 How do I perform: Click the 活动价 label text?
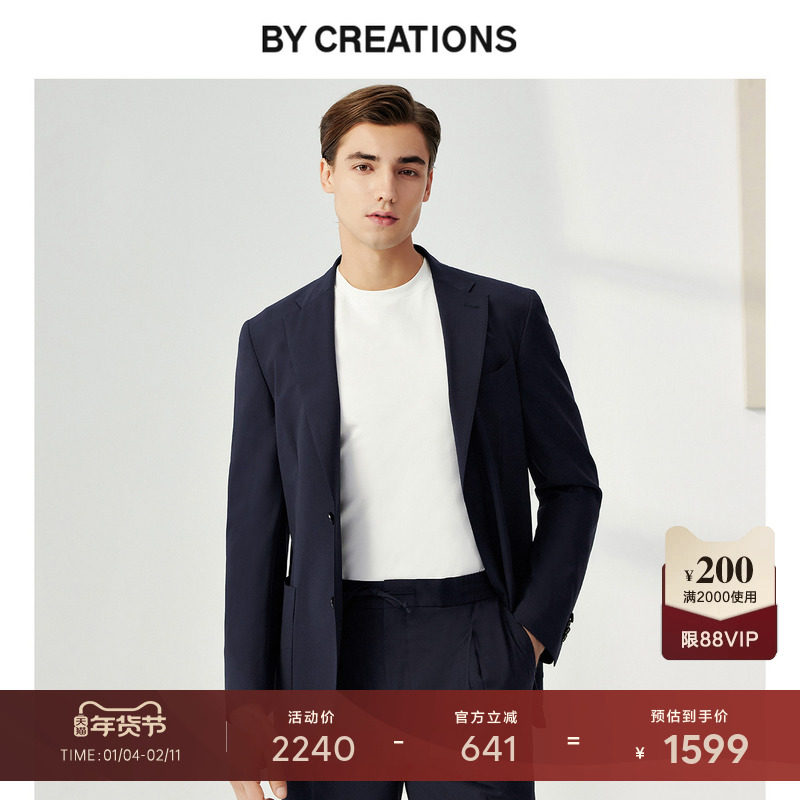(311, 717)
